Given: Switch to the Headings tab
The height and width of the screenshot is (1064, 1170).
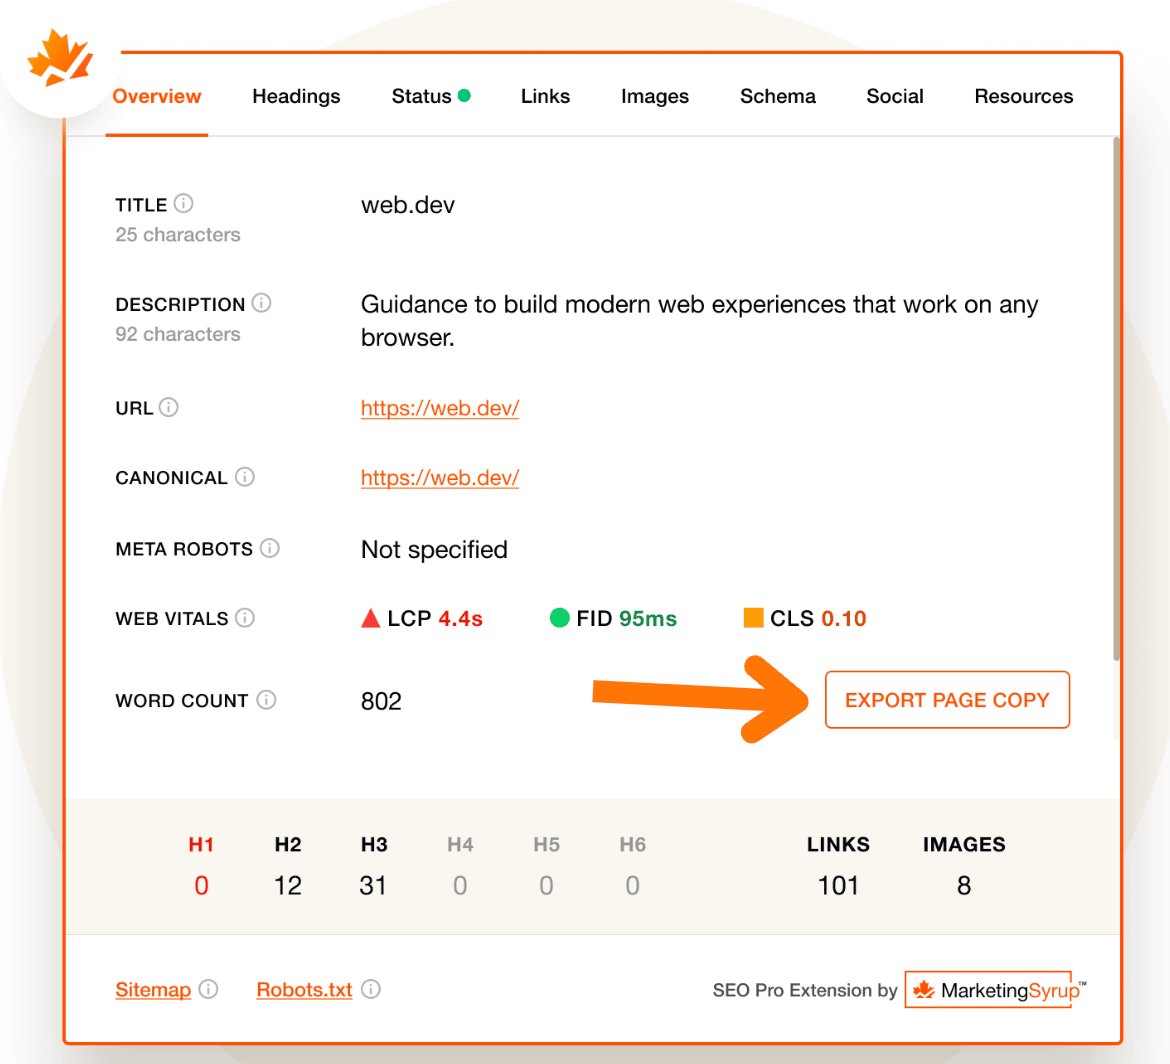Looking at the screenshot, I should [296, 96].
